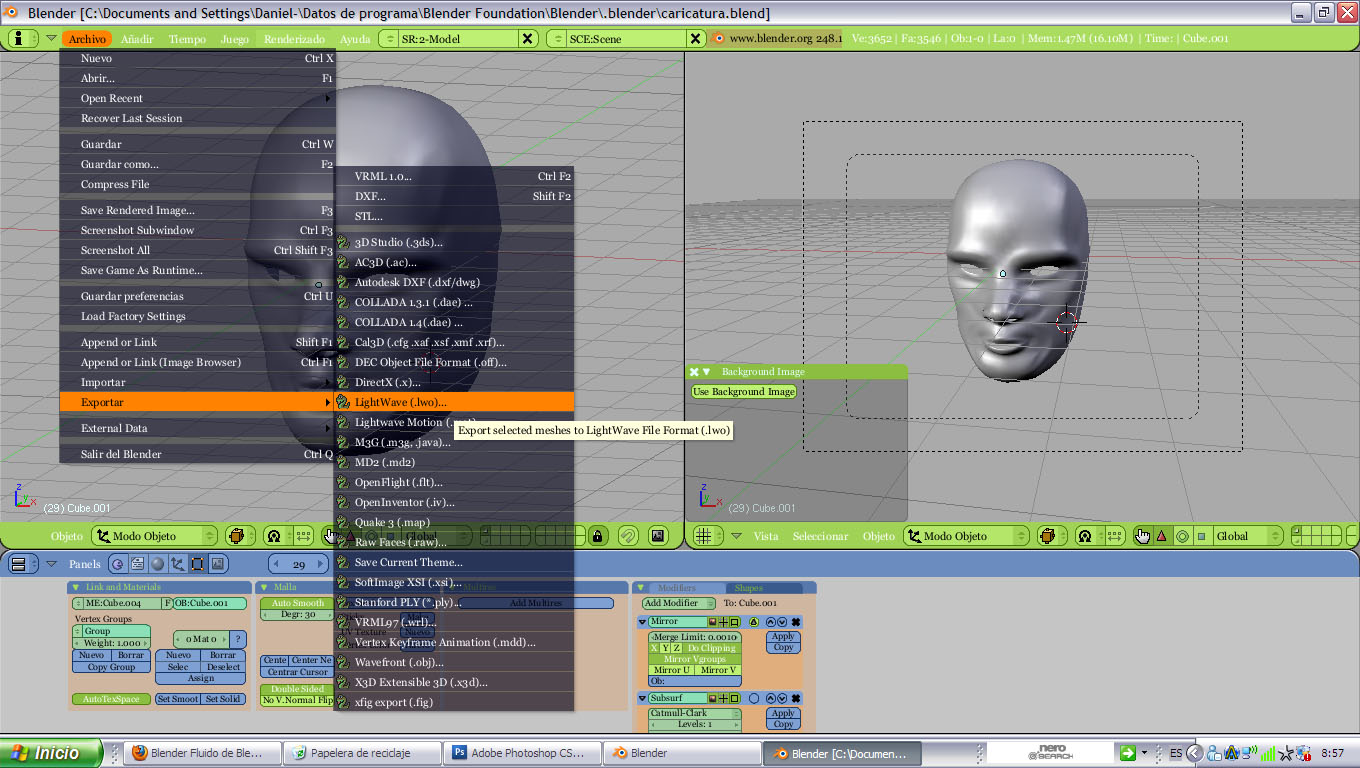Image resolution: width=1360 pixels, height=768 pixels.
Task: Click the Copy Group button
Action: click(111, 667)
